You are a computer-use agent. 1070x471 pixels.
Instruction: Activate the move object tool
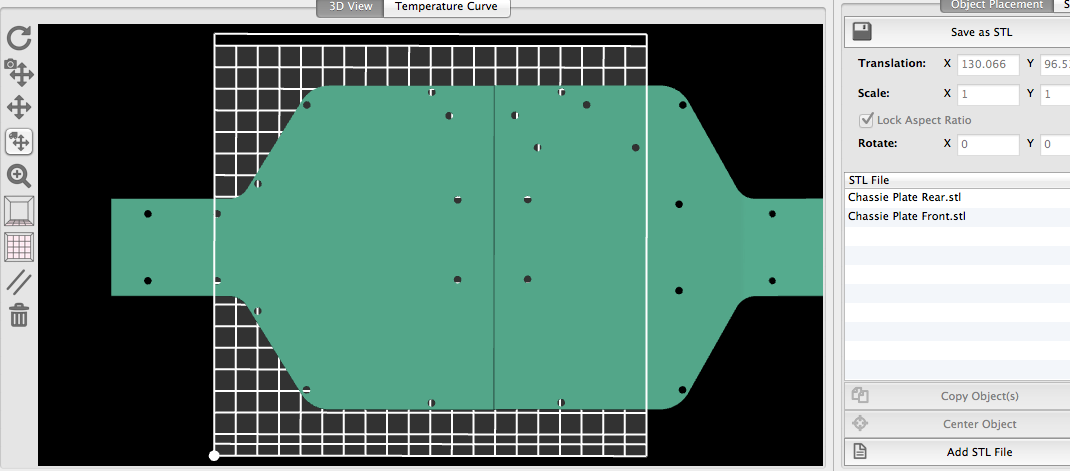coord(19,141)
